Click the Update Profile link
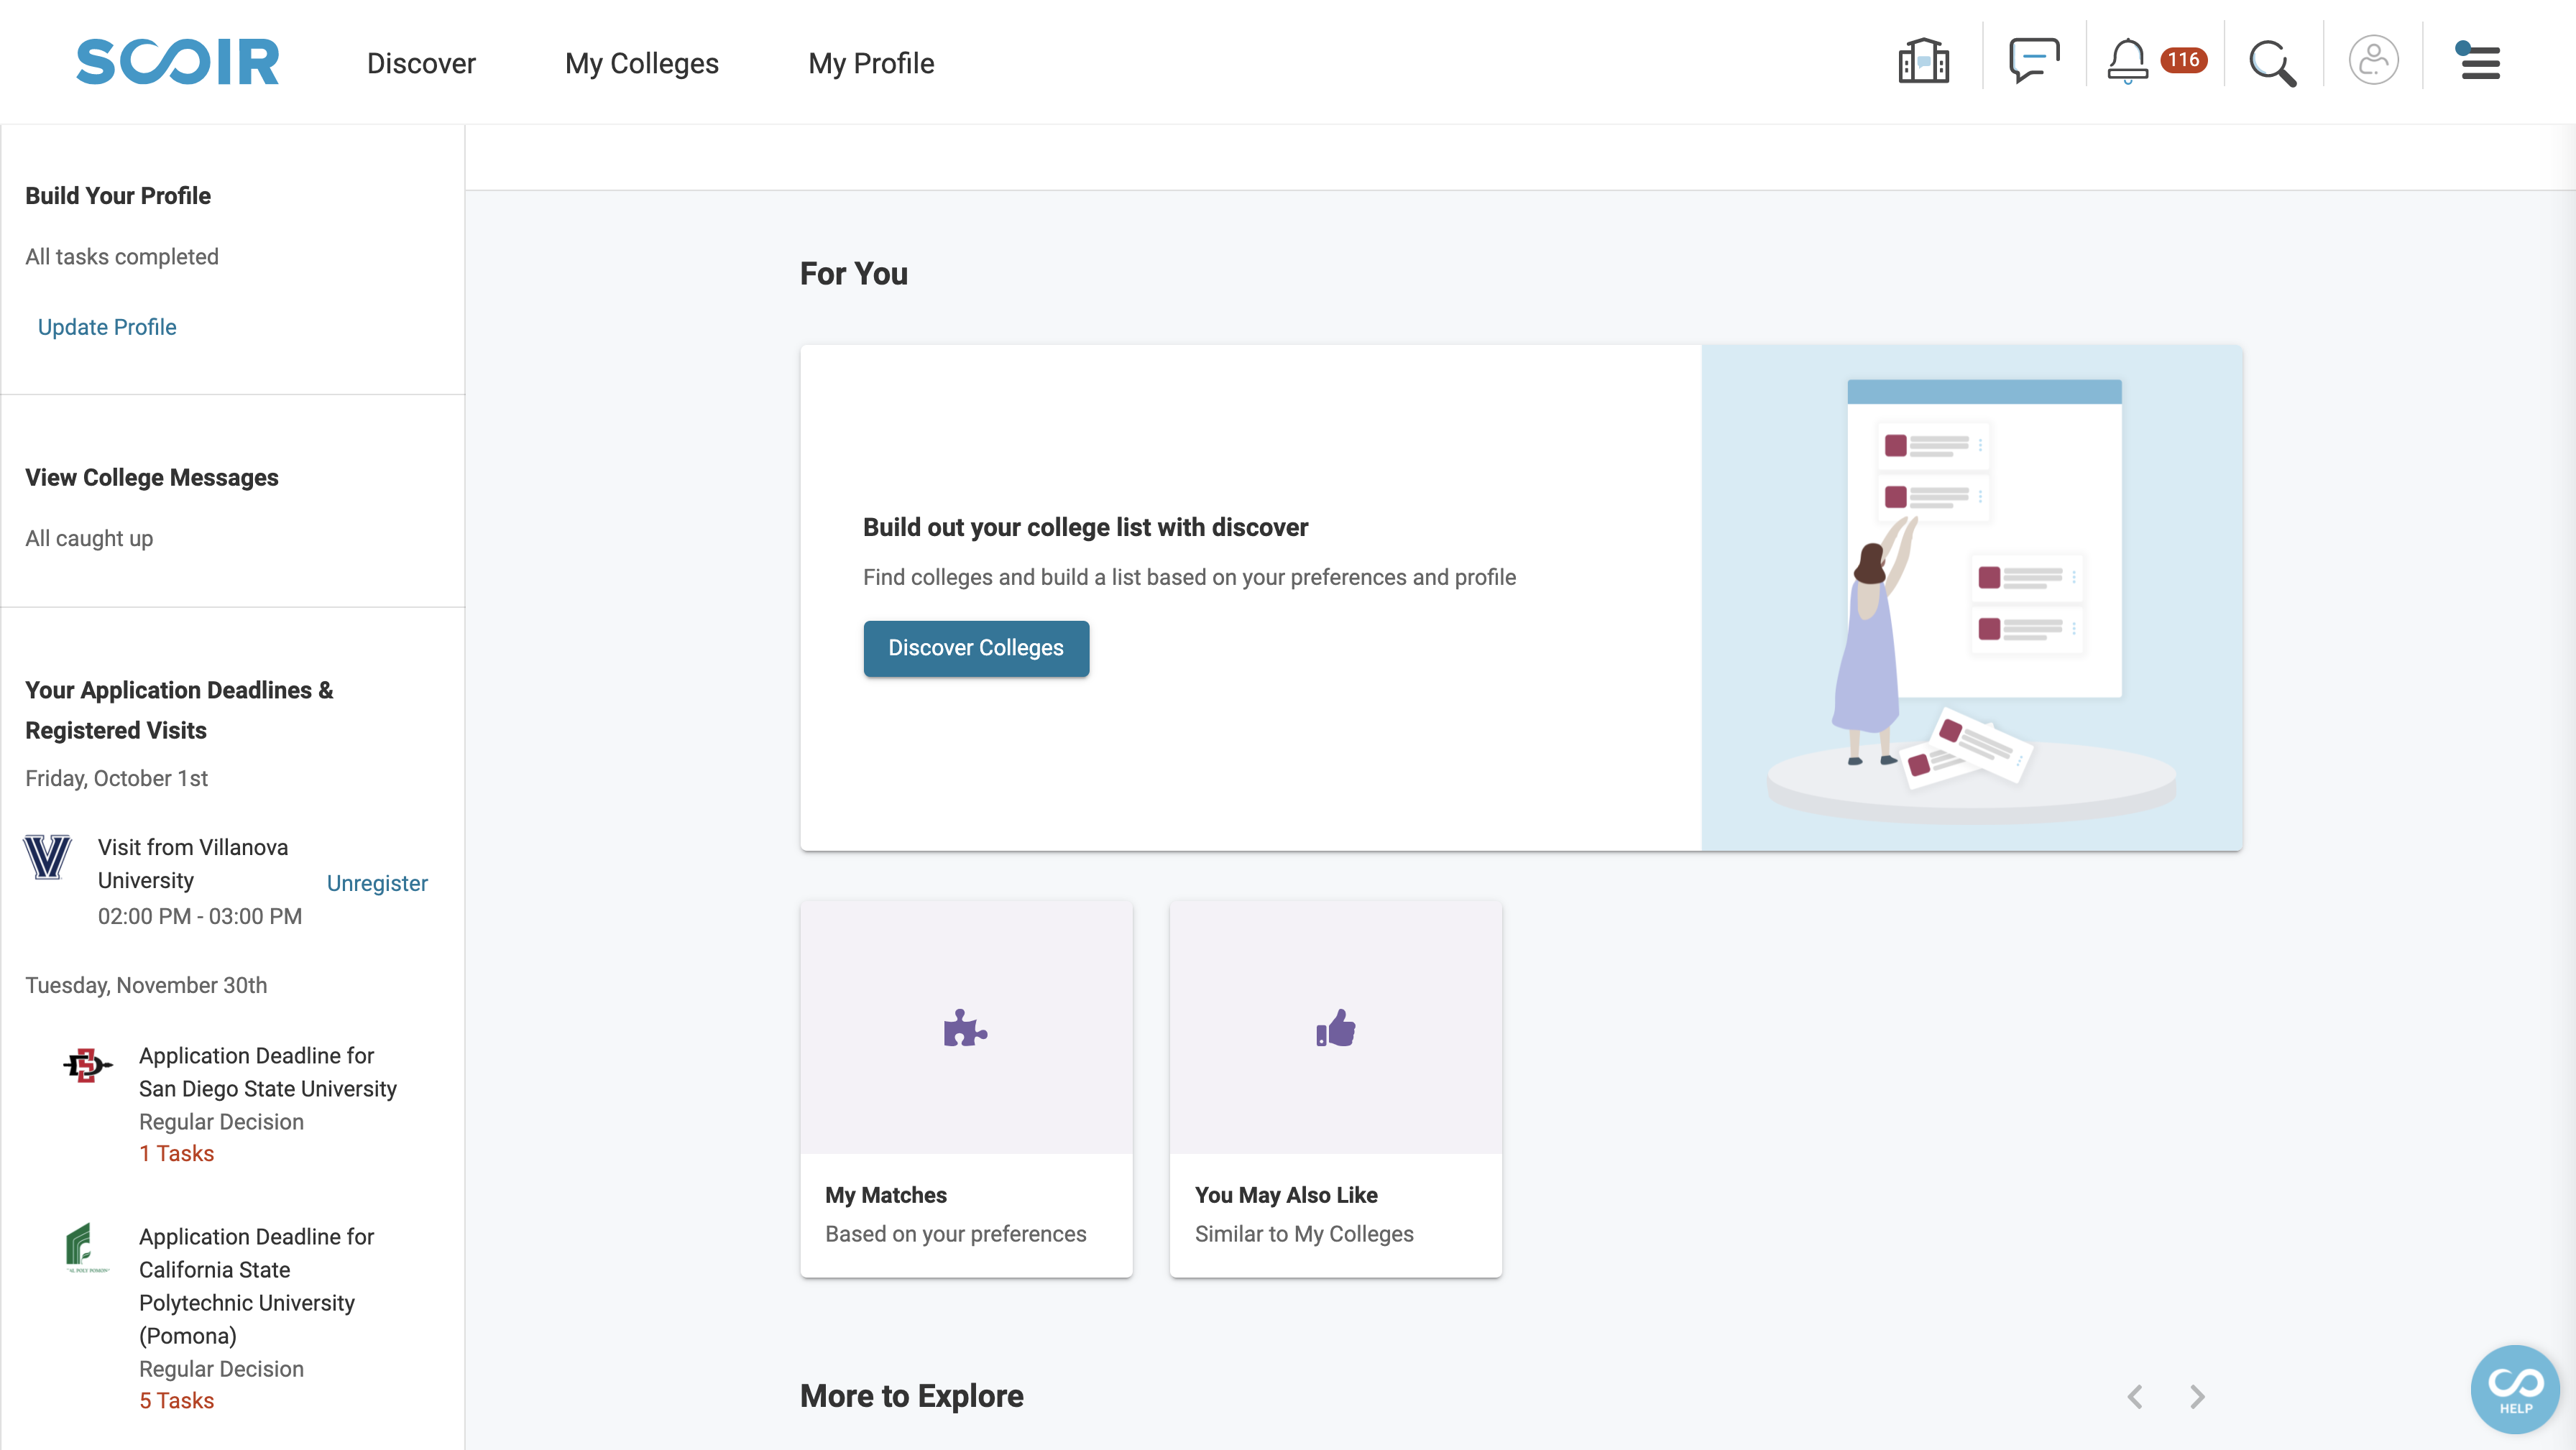This screenshot has width=2576, height=1450. (x=107, y=327)
